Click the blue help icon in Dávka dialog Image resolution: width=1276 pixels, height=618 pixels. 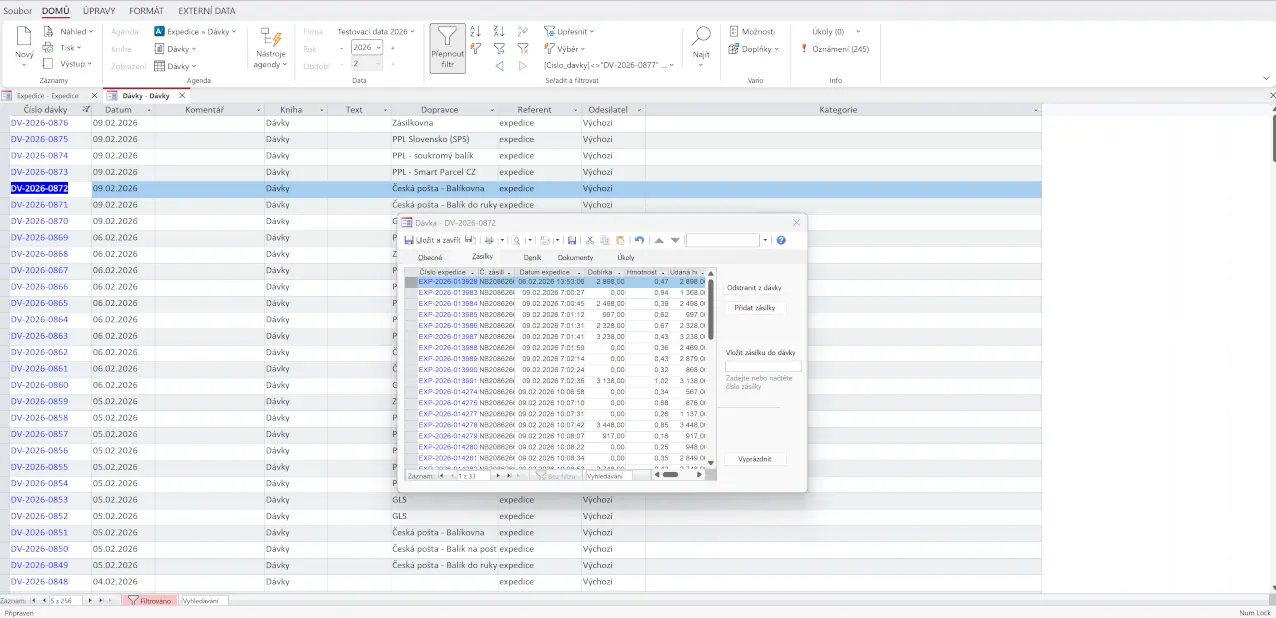click(x=781, y=240)
